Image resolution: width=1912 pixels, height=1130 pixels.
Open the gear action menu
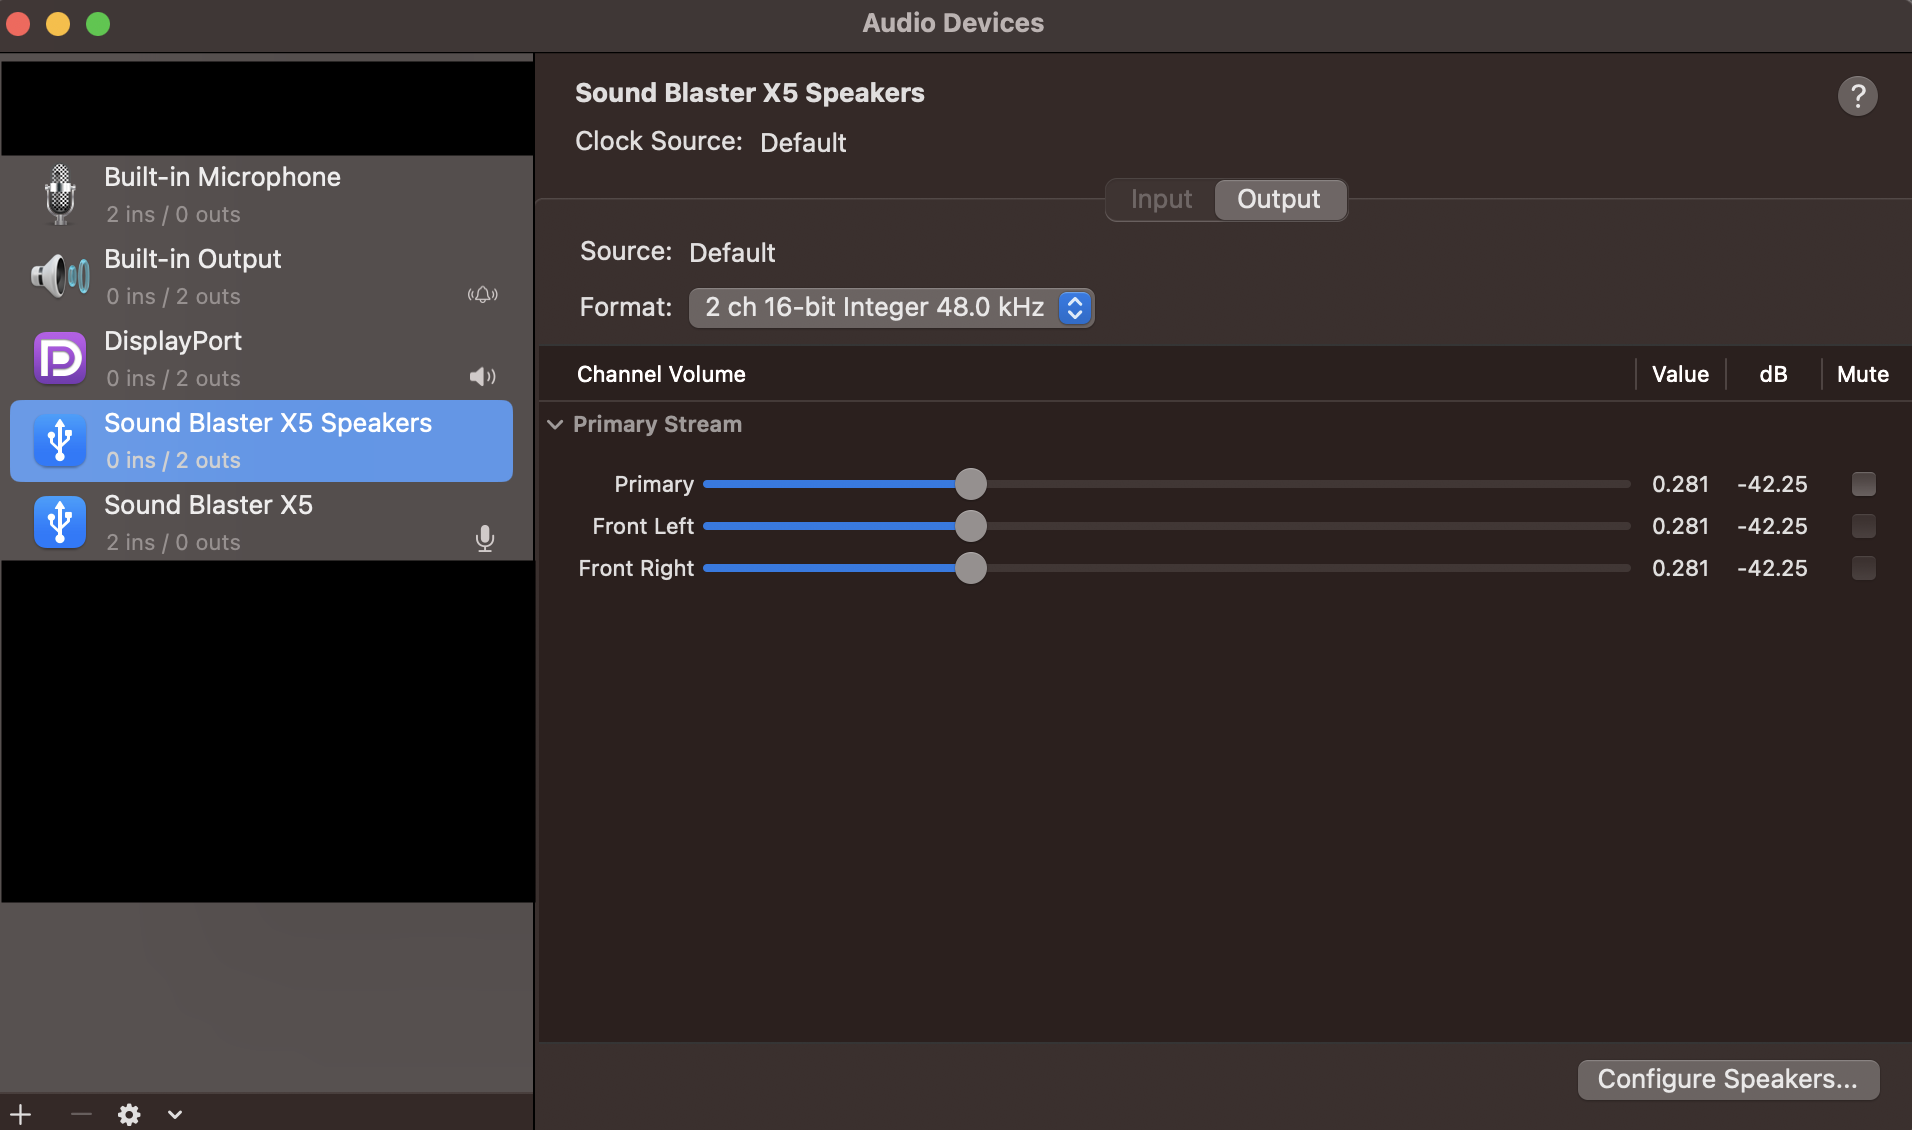tap(129, 1114)
